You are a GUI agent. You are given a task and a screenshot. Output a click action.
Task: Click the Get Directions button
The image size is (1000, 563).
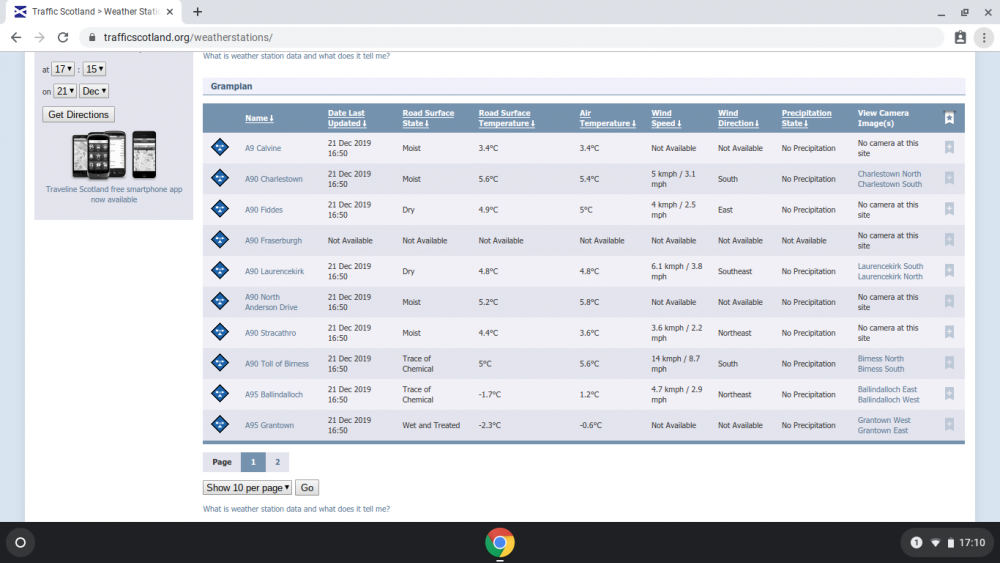[x=78, y=114]
